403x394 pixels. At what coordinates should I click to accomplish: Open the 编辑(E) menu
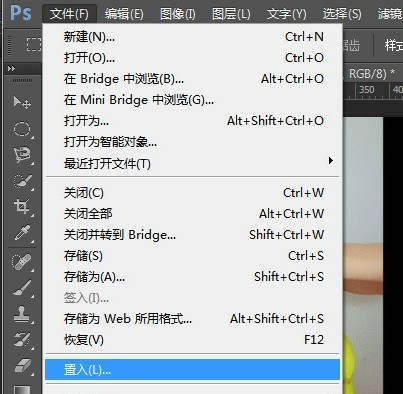[124, 14]
